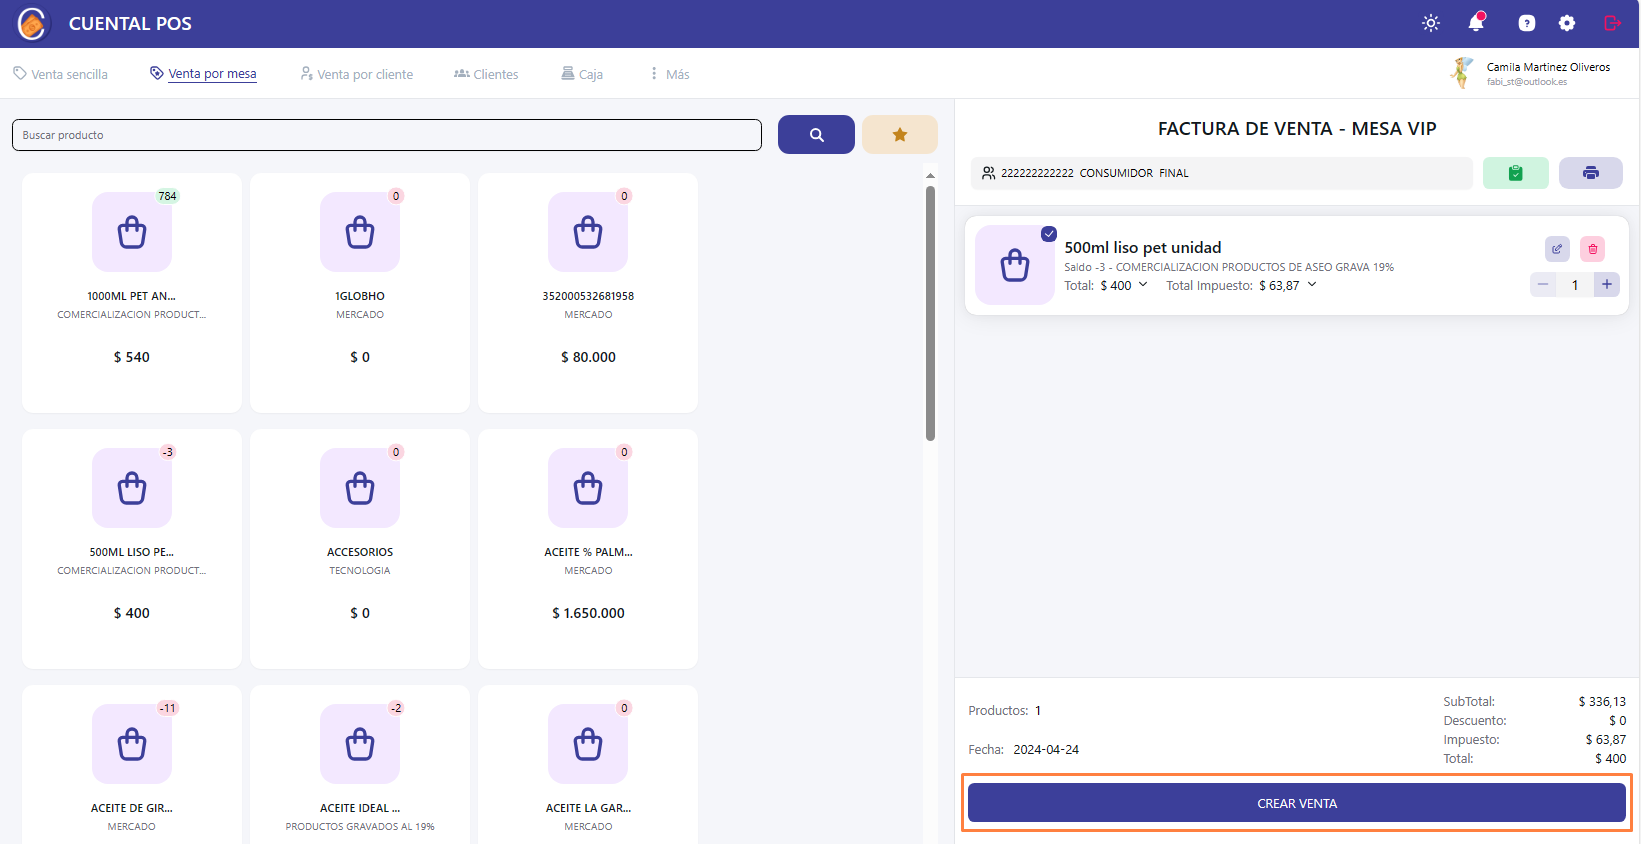Go to the Clientes tab
This screenshot has width=1641, height=844.
click(x=486, y=74)
